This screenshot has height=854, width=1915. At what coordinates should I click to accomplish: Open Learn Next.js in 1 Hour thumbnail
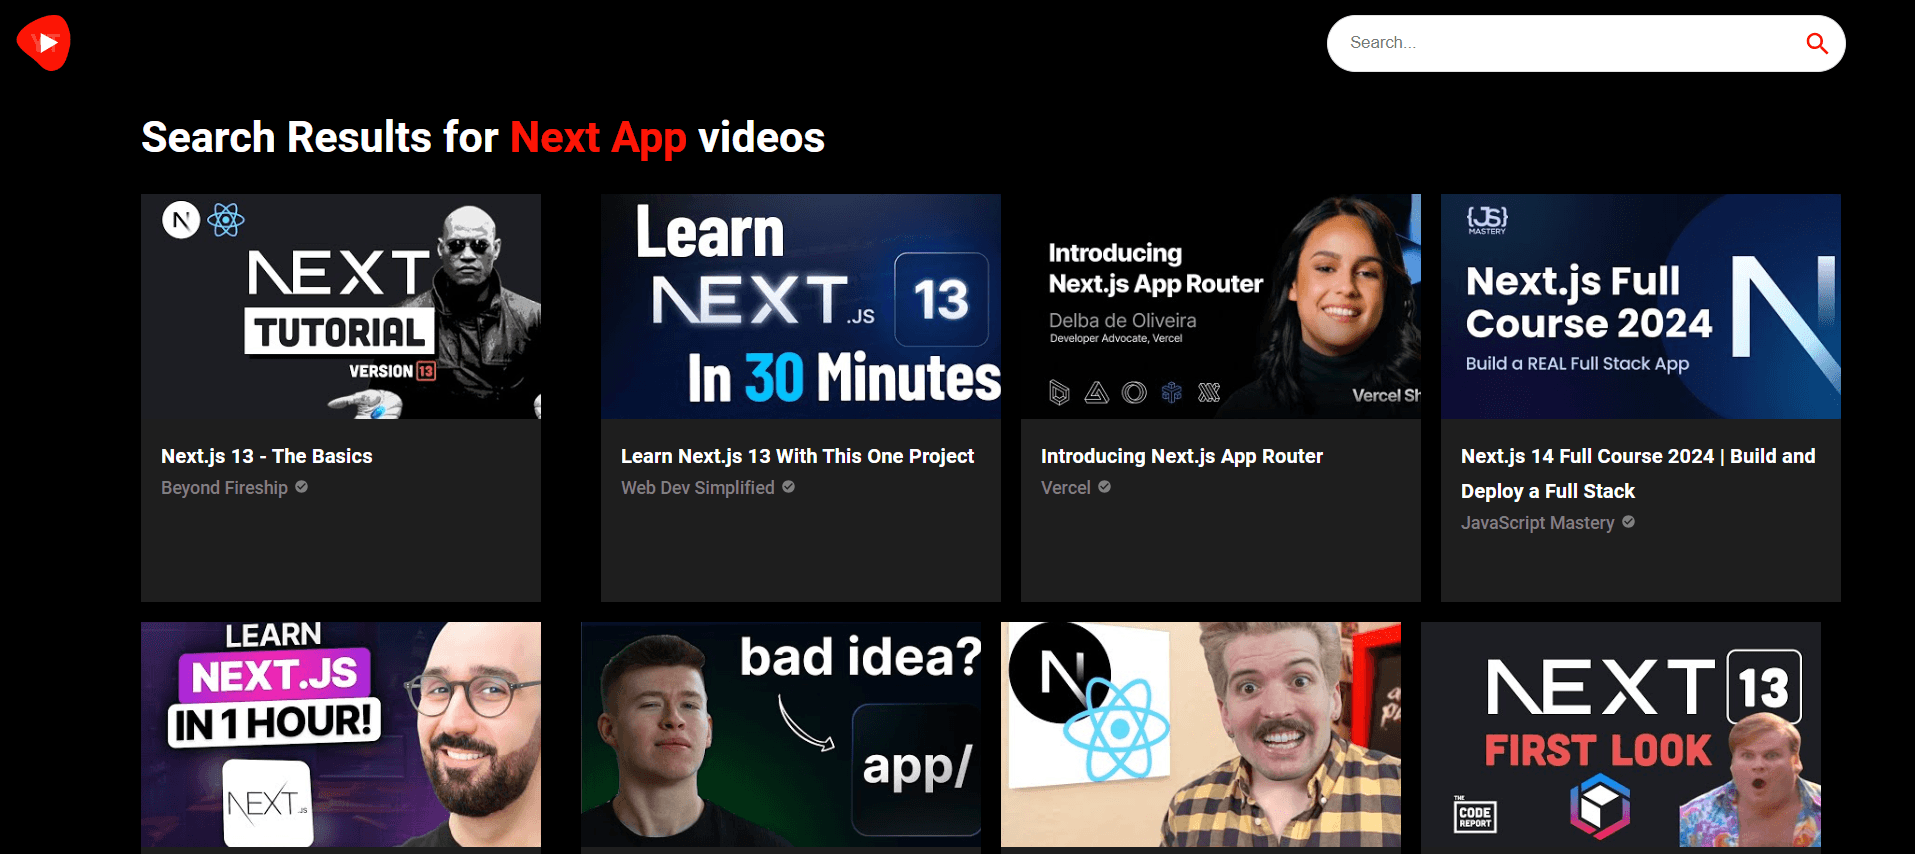[341, 735]
